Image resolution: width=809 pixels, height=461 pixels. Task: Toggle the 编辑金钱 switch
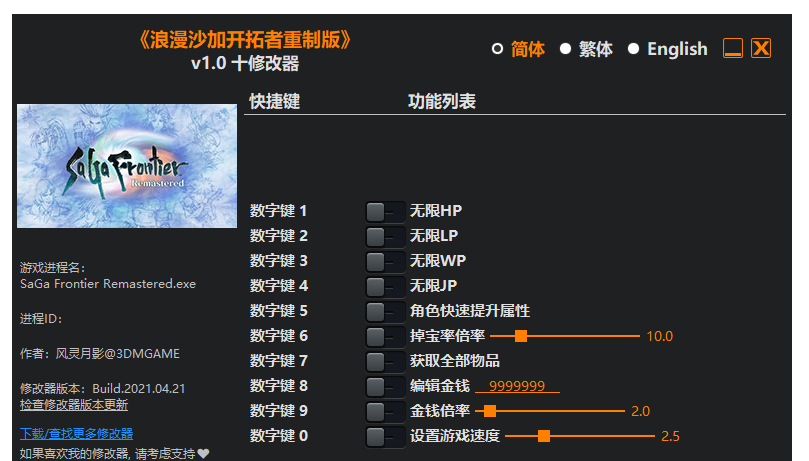pyautogui.click(x=385, y=387)
